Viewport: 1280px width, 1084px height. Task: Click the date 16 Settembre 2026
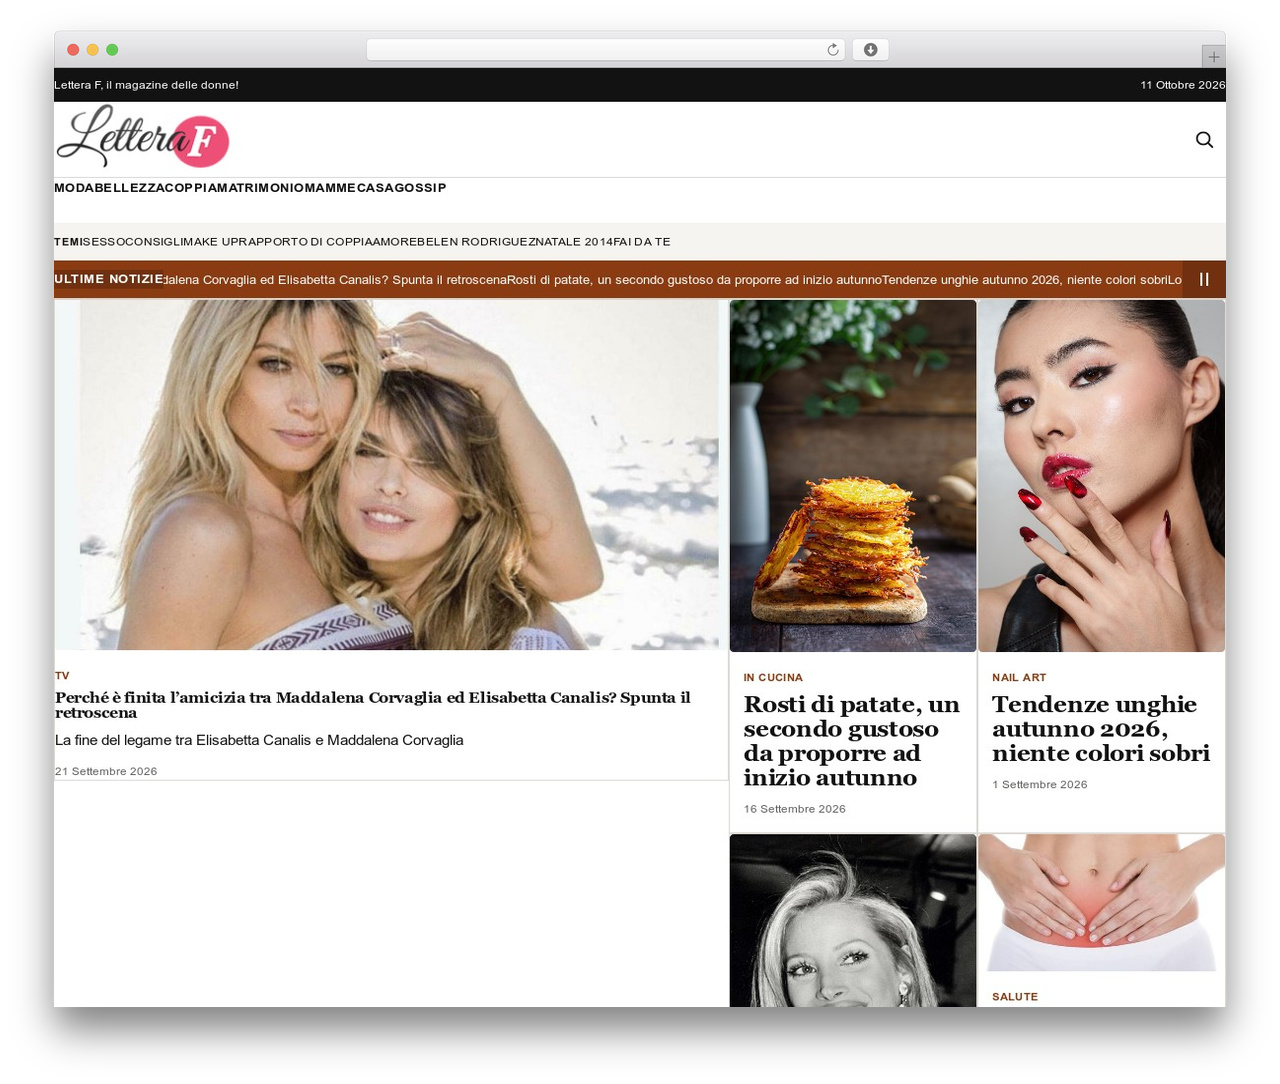794,809
